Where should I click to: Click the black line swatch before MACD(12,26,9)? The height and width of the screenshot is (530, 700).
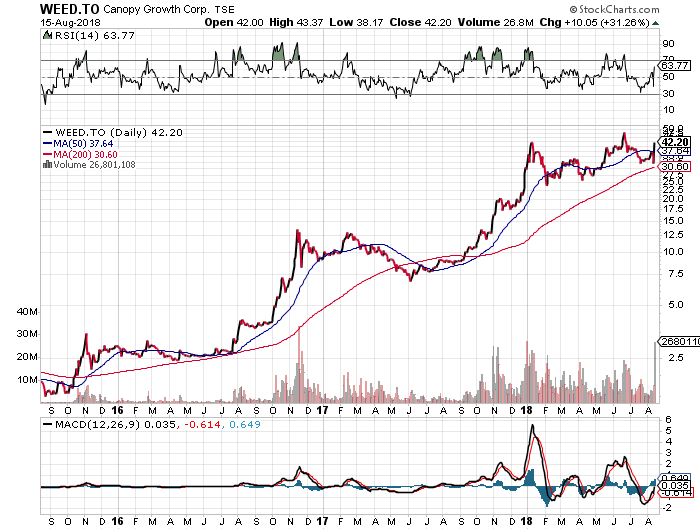[47, 424]
